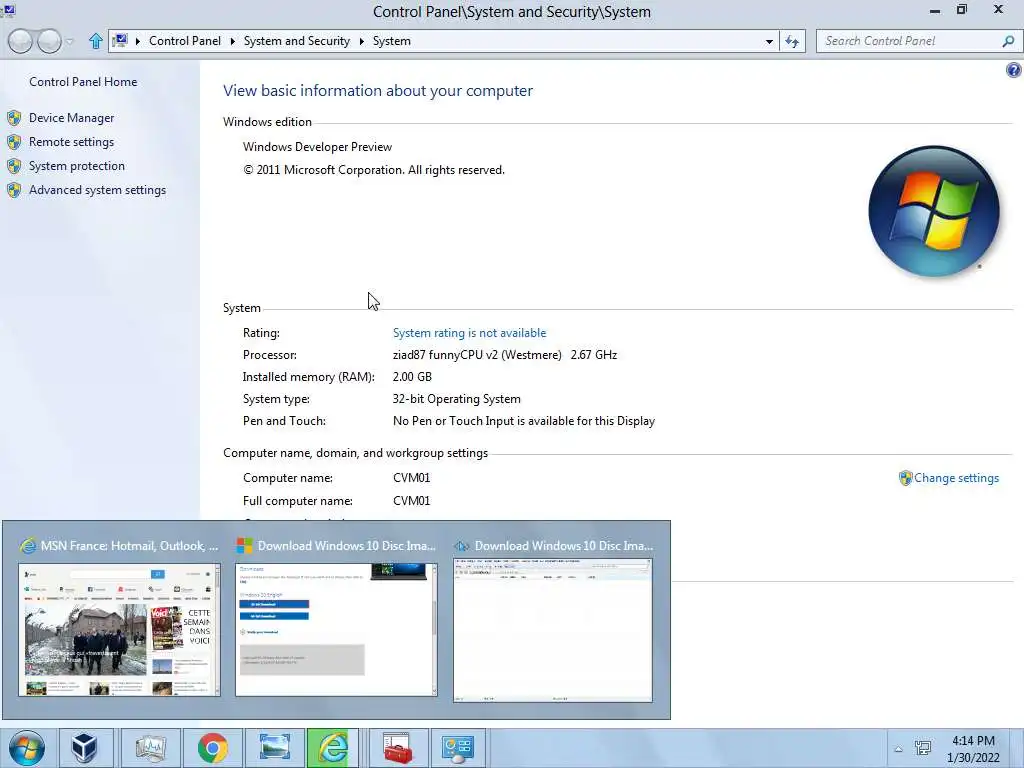Open Google Chrome from taskbar

pos(212,748)
